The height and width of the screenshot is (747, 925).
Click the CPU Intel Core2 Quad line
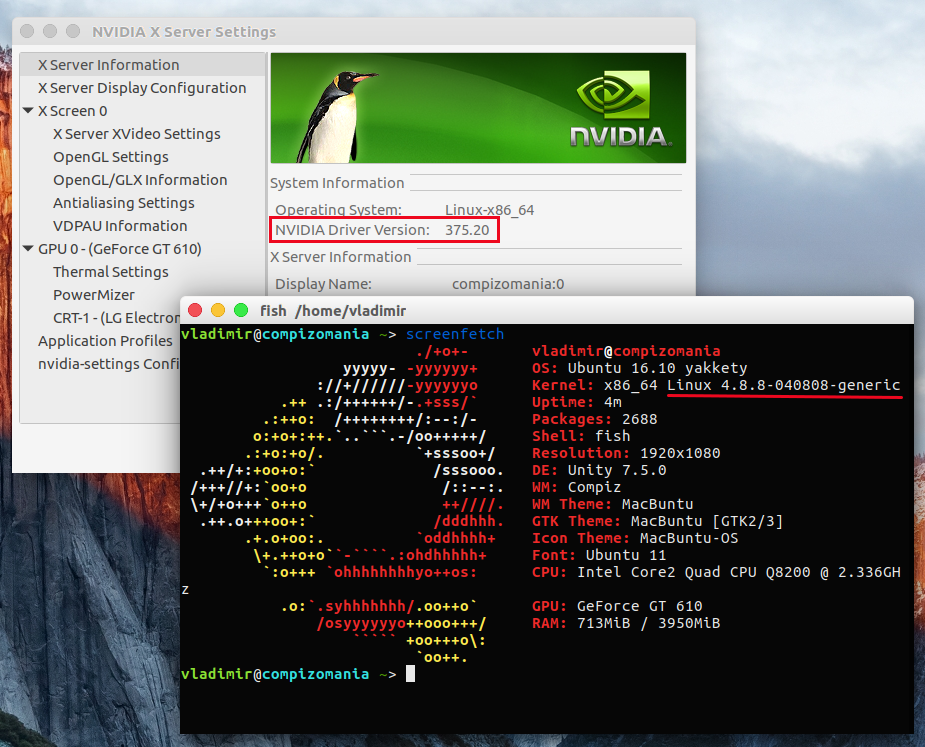pos(716,572)
